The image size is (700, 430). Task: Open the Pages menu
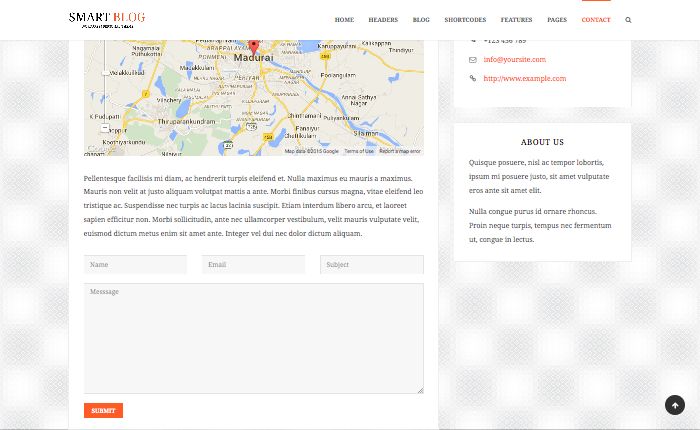(x=557, y=20)
